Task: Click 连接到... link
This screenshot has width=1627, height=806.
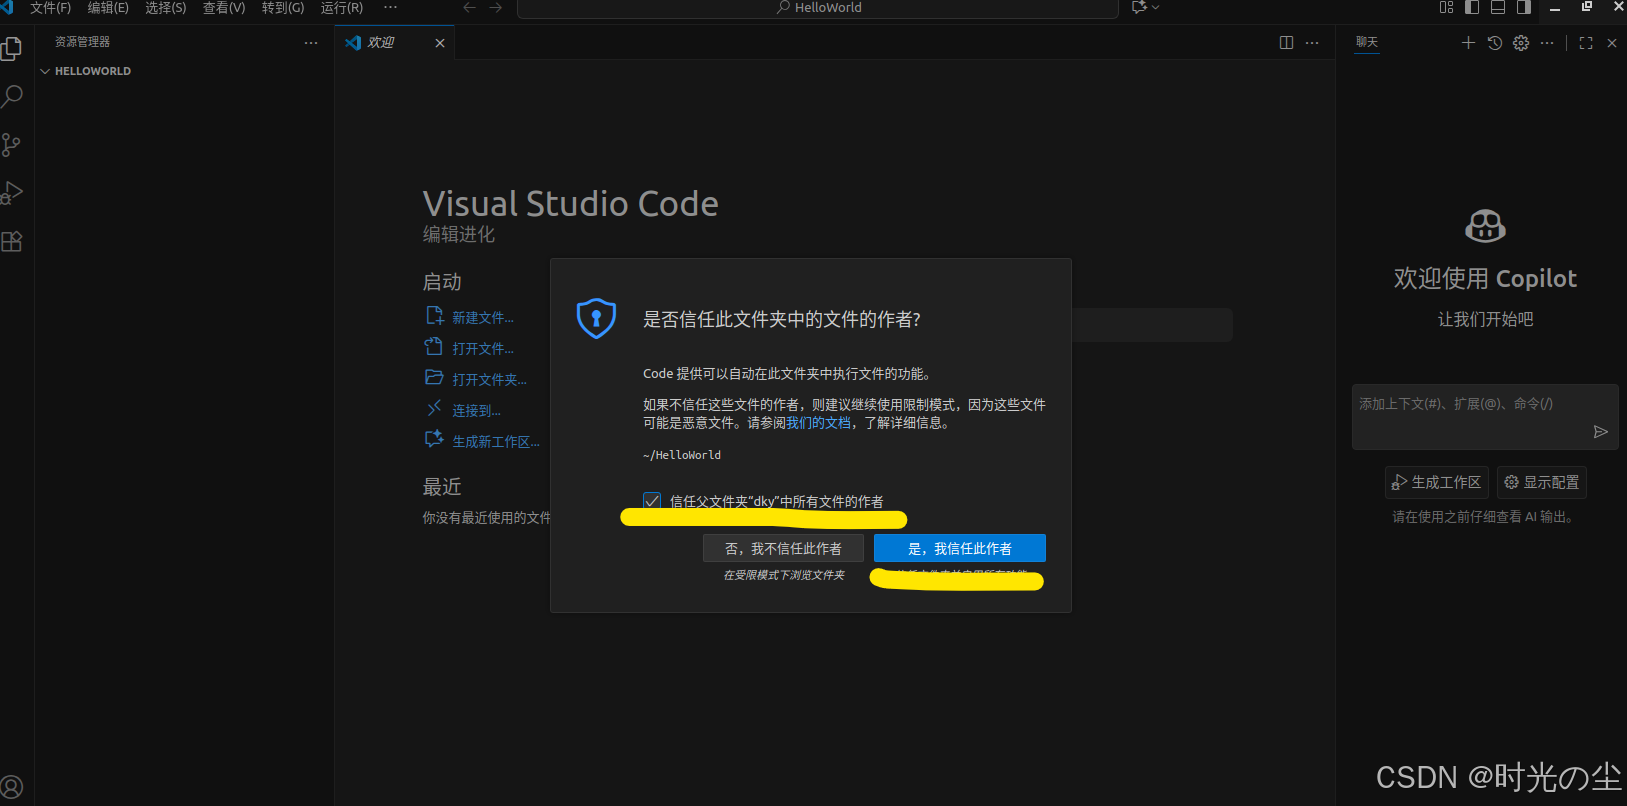Action: pos(476,410)
